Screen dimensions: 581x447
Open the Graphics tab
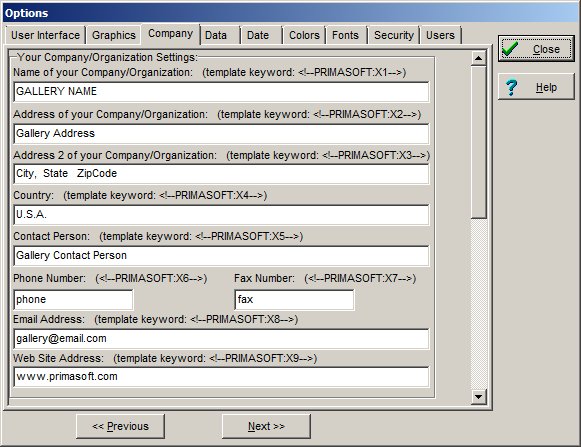pyautogui.click(x=114, y=35)
